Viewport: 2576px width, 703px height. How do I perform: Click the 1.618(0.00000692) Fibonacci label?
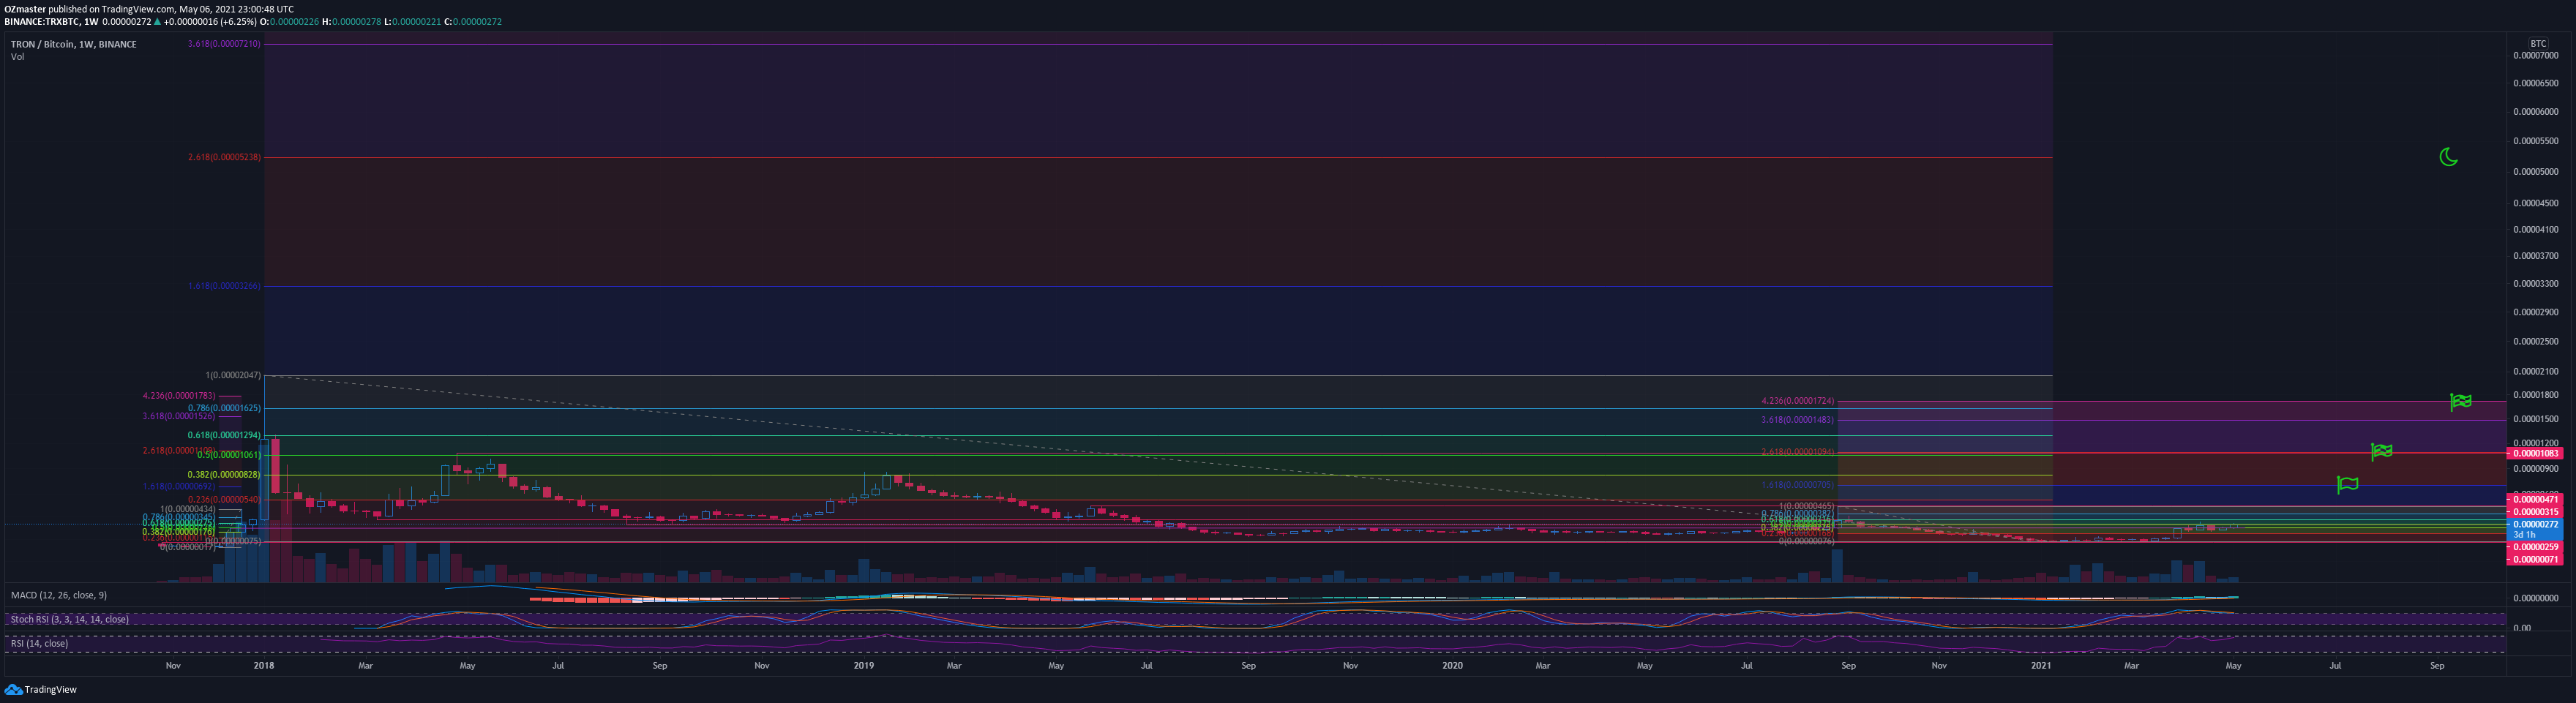tap(179, 487)
